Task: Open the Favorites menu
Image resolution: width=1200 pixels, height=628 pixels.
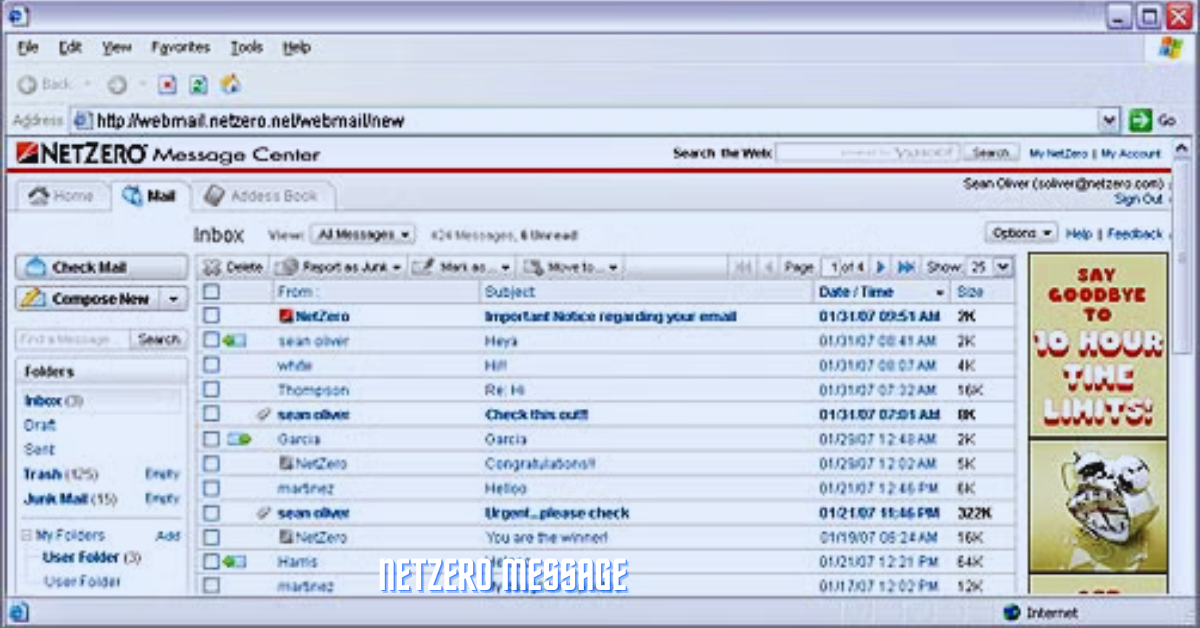Action: pos(180,47)
